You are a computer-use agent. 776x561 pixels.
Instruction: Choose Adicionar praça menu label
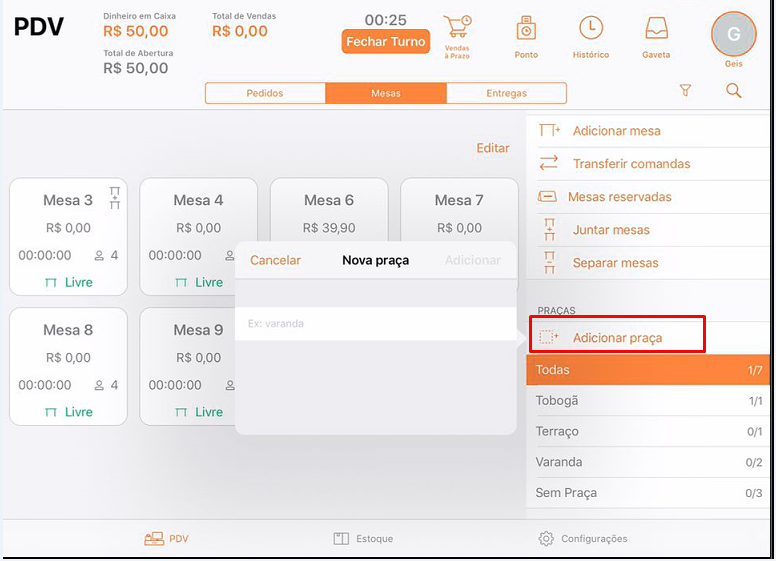click(x=617, y=338)
